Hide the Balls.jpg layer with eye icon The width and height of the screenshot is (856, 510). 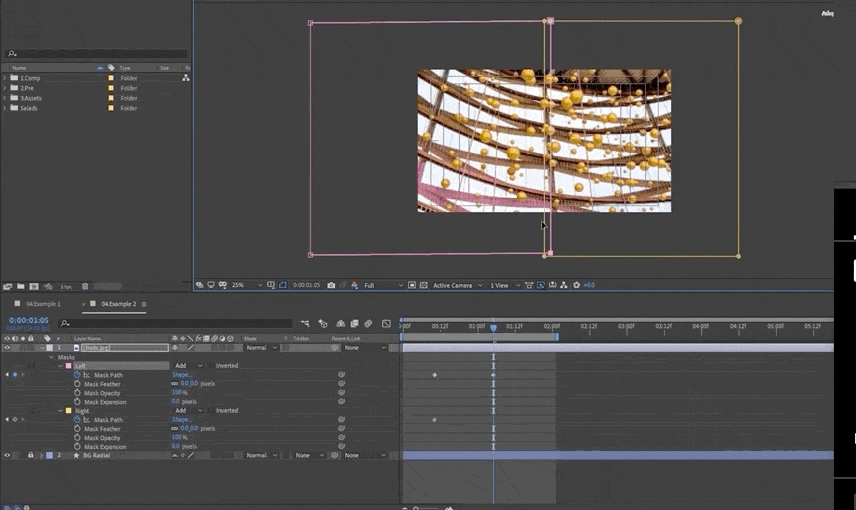pyautogui.click(x=7, y=347)
